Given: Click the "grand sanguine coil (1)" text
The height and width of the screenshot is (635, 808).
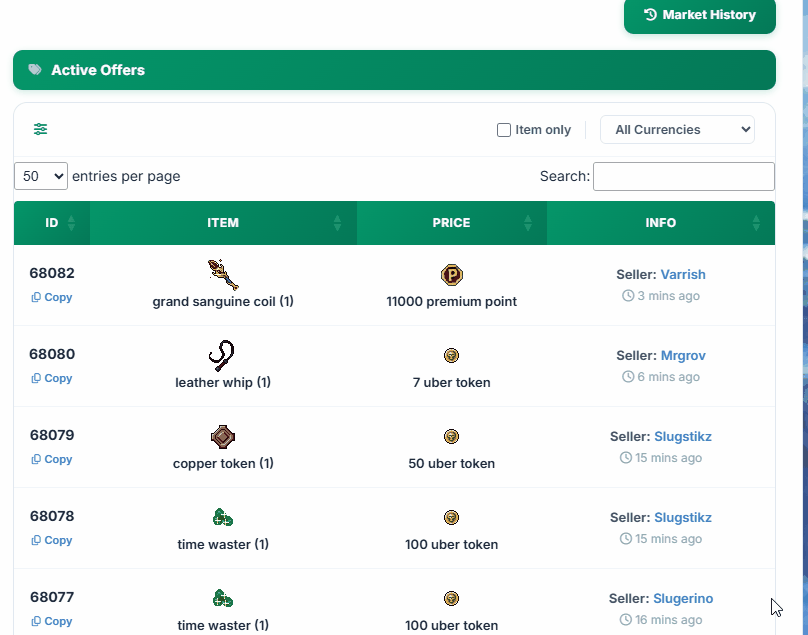Looking at the screenshot, I should [223, 302].
